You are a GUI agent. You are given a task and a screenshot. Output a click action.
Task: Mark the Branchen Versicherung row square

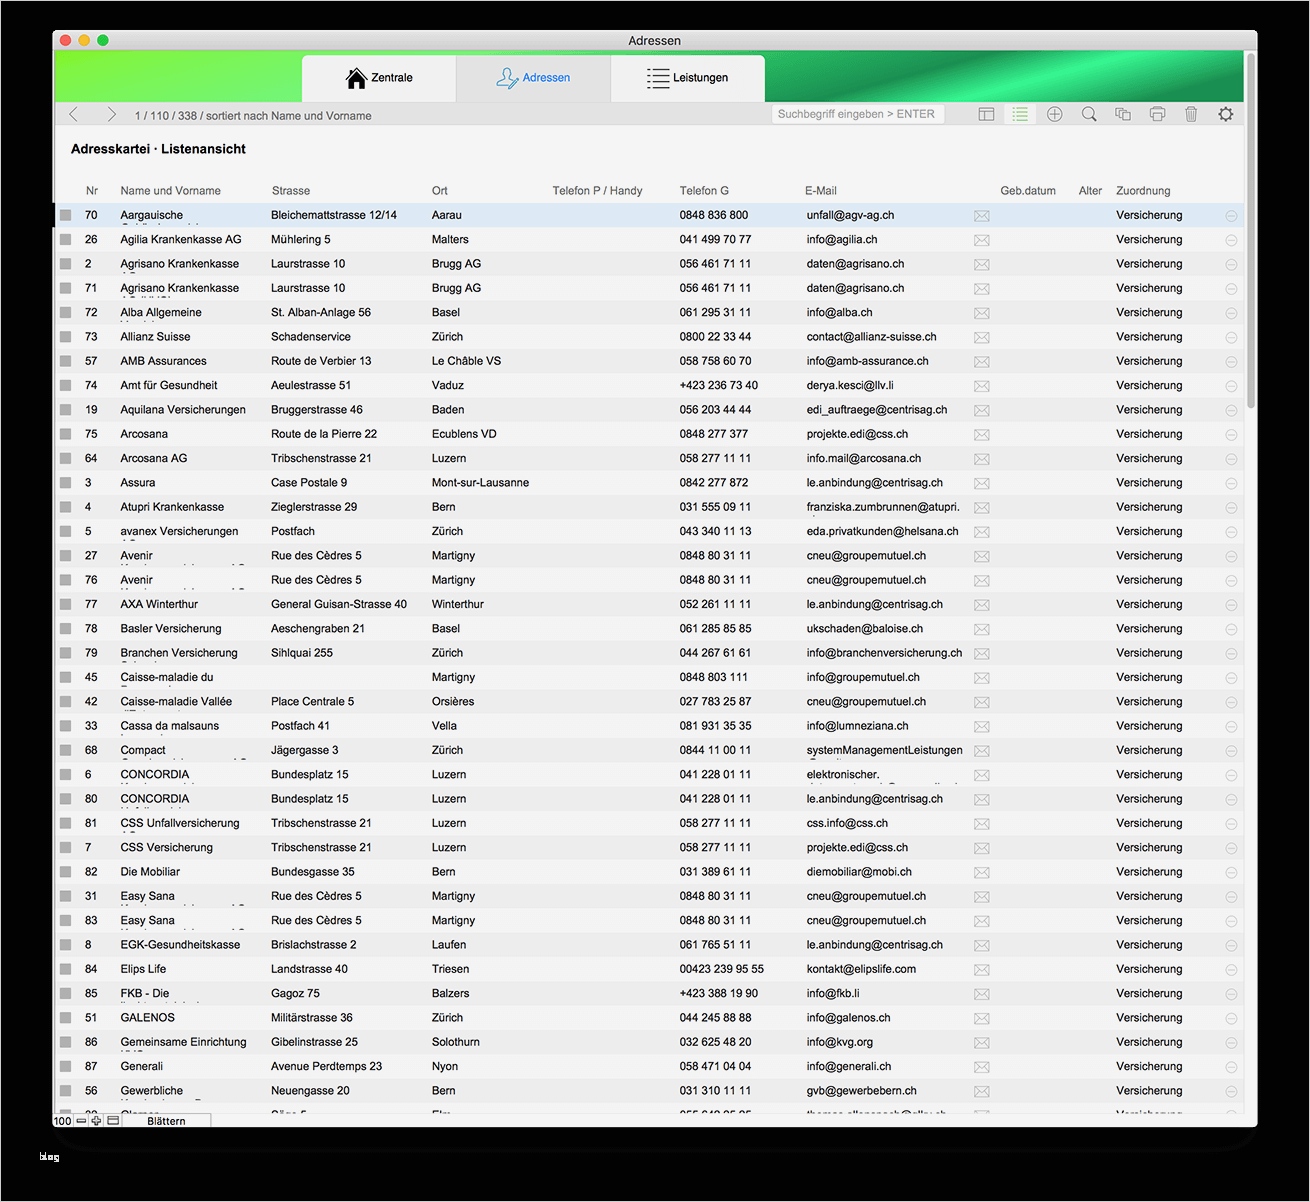(65, 653)
